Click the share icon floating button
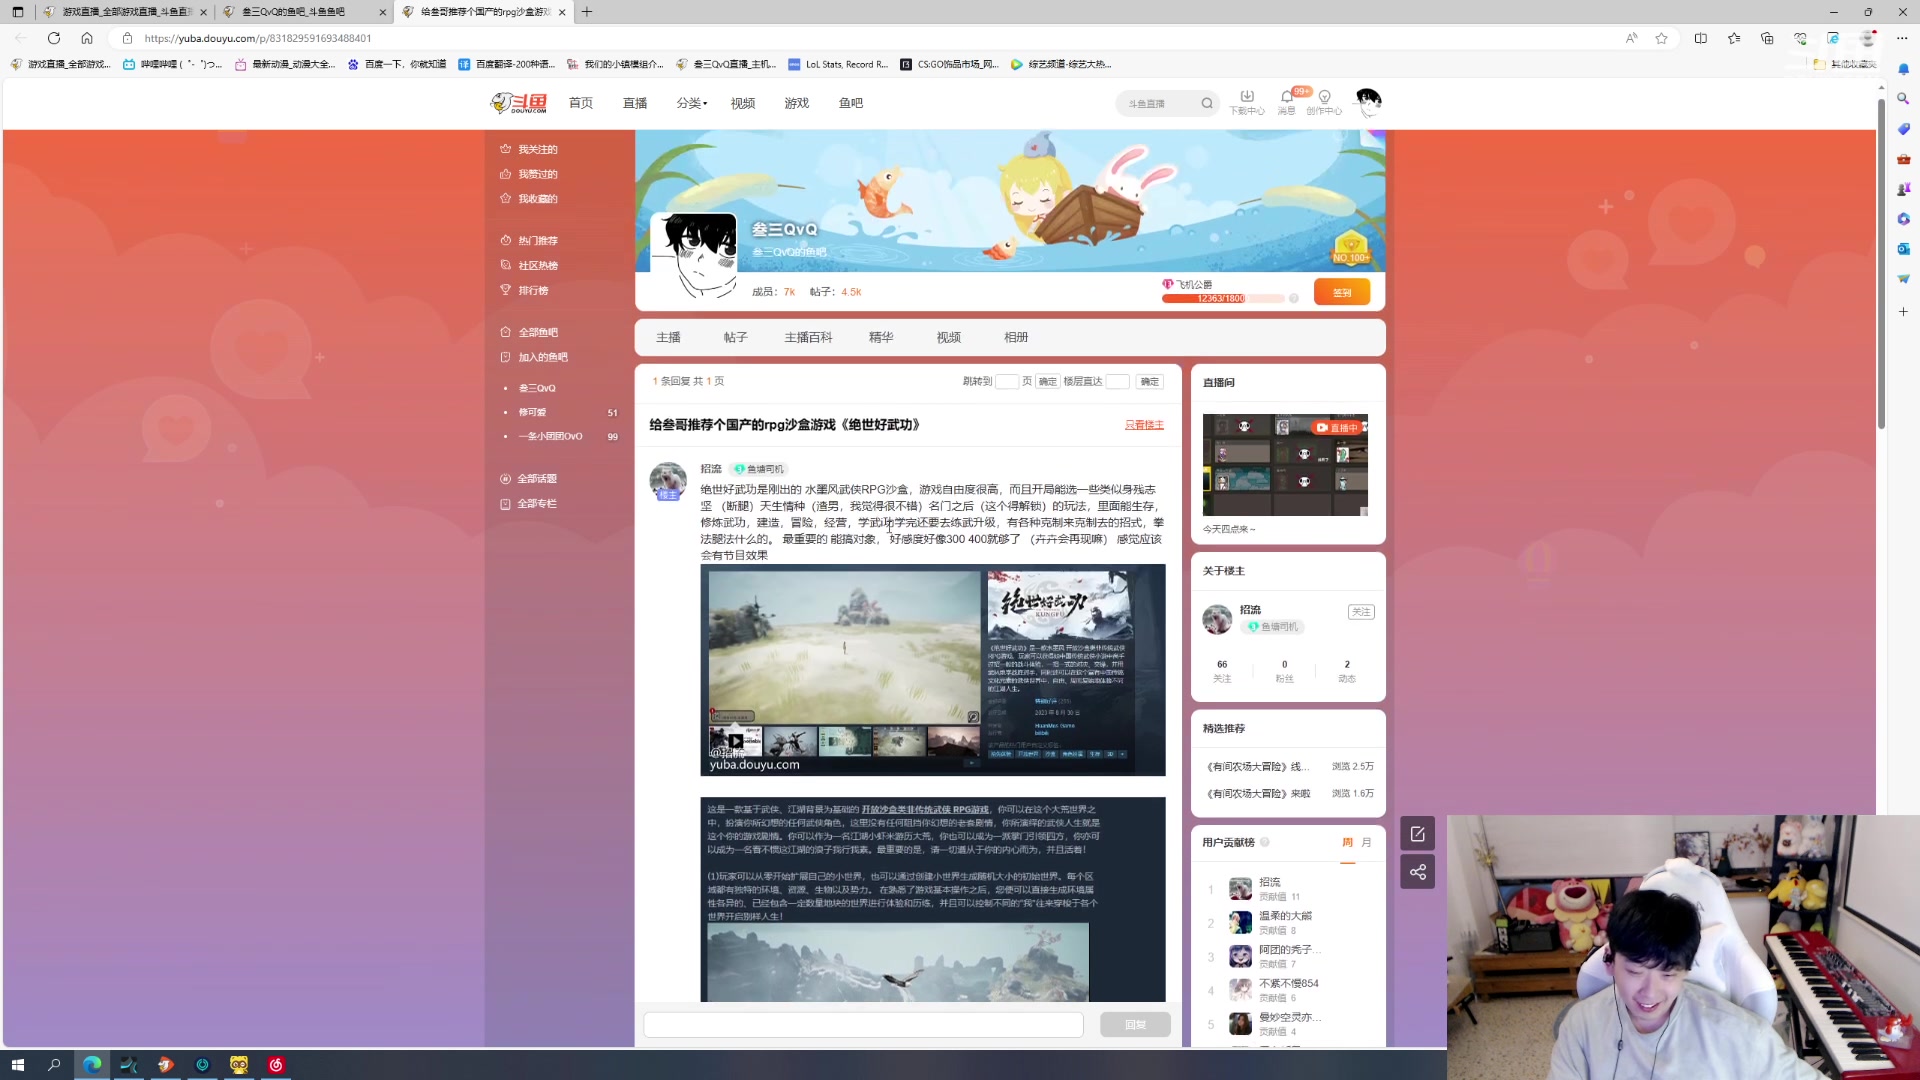The height and width of the screenshot is (1080, 1920). (1417, 872)
